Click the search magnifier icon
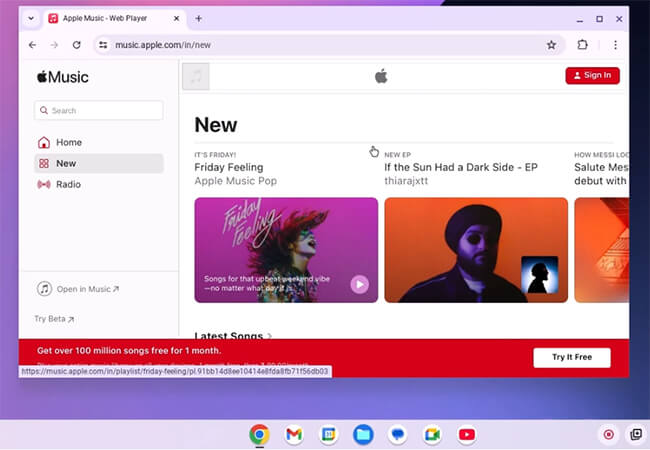The image size is (650, 450). 44,111
